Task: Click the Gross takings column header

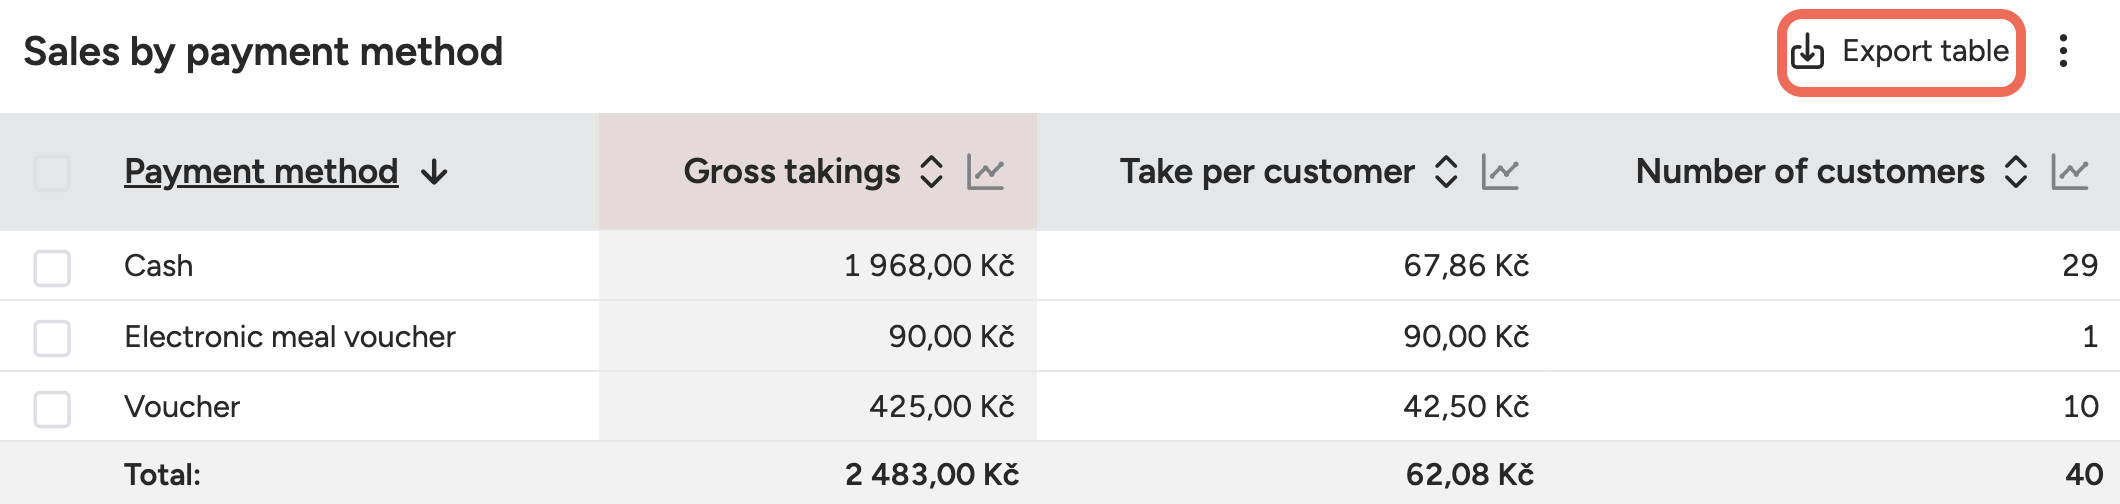Action: click(x=791, y=172)
